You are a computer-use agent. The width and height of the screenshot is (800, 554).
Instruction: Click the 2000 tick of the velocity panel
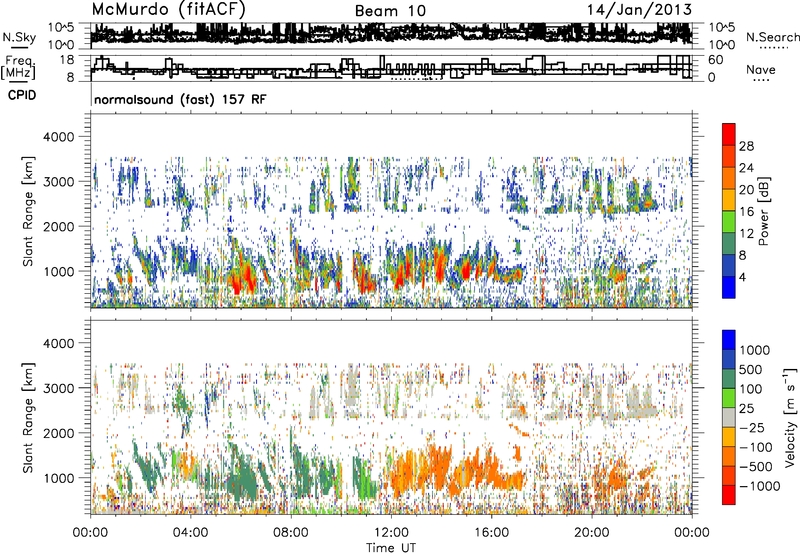(x=61, y=433)
